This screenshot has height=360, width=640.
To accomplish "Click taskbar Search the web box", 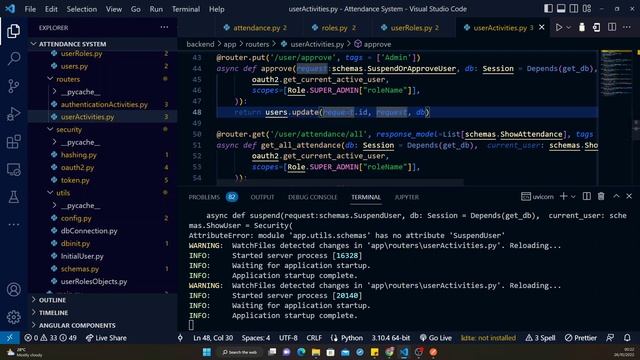I will click(240, 352).
